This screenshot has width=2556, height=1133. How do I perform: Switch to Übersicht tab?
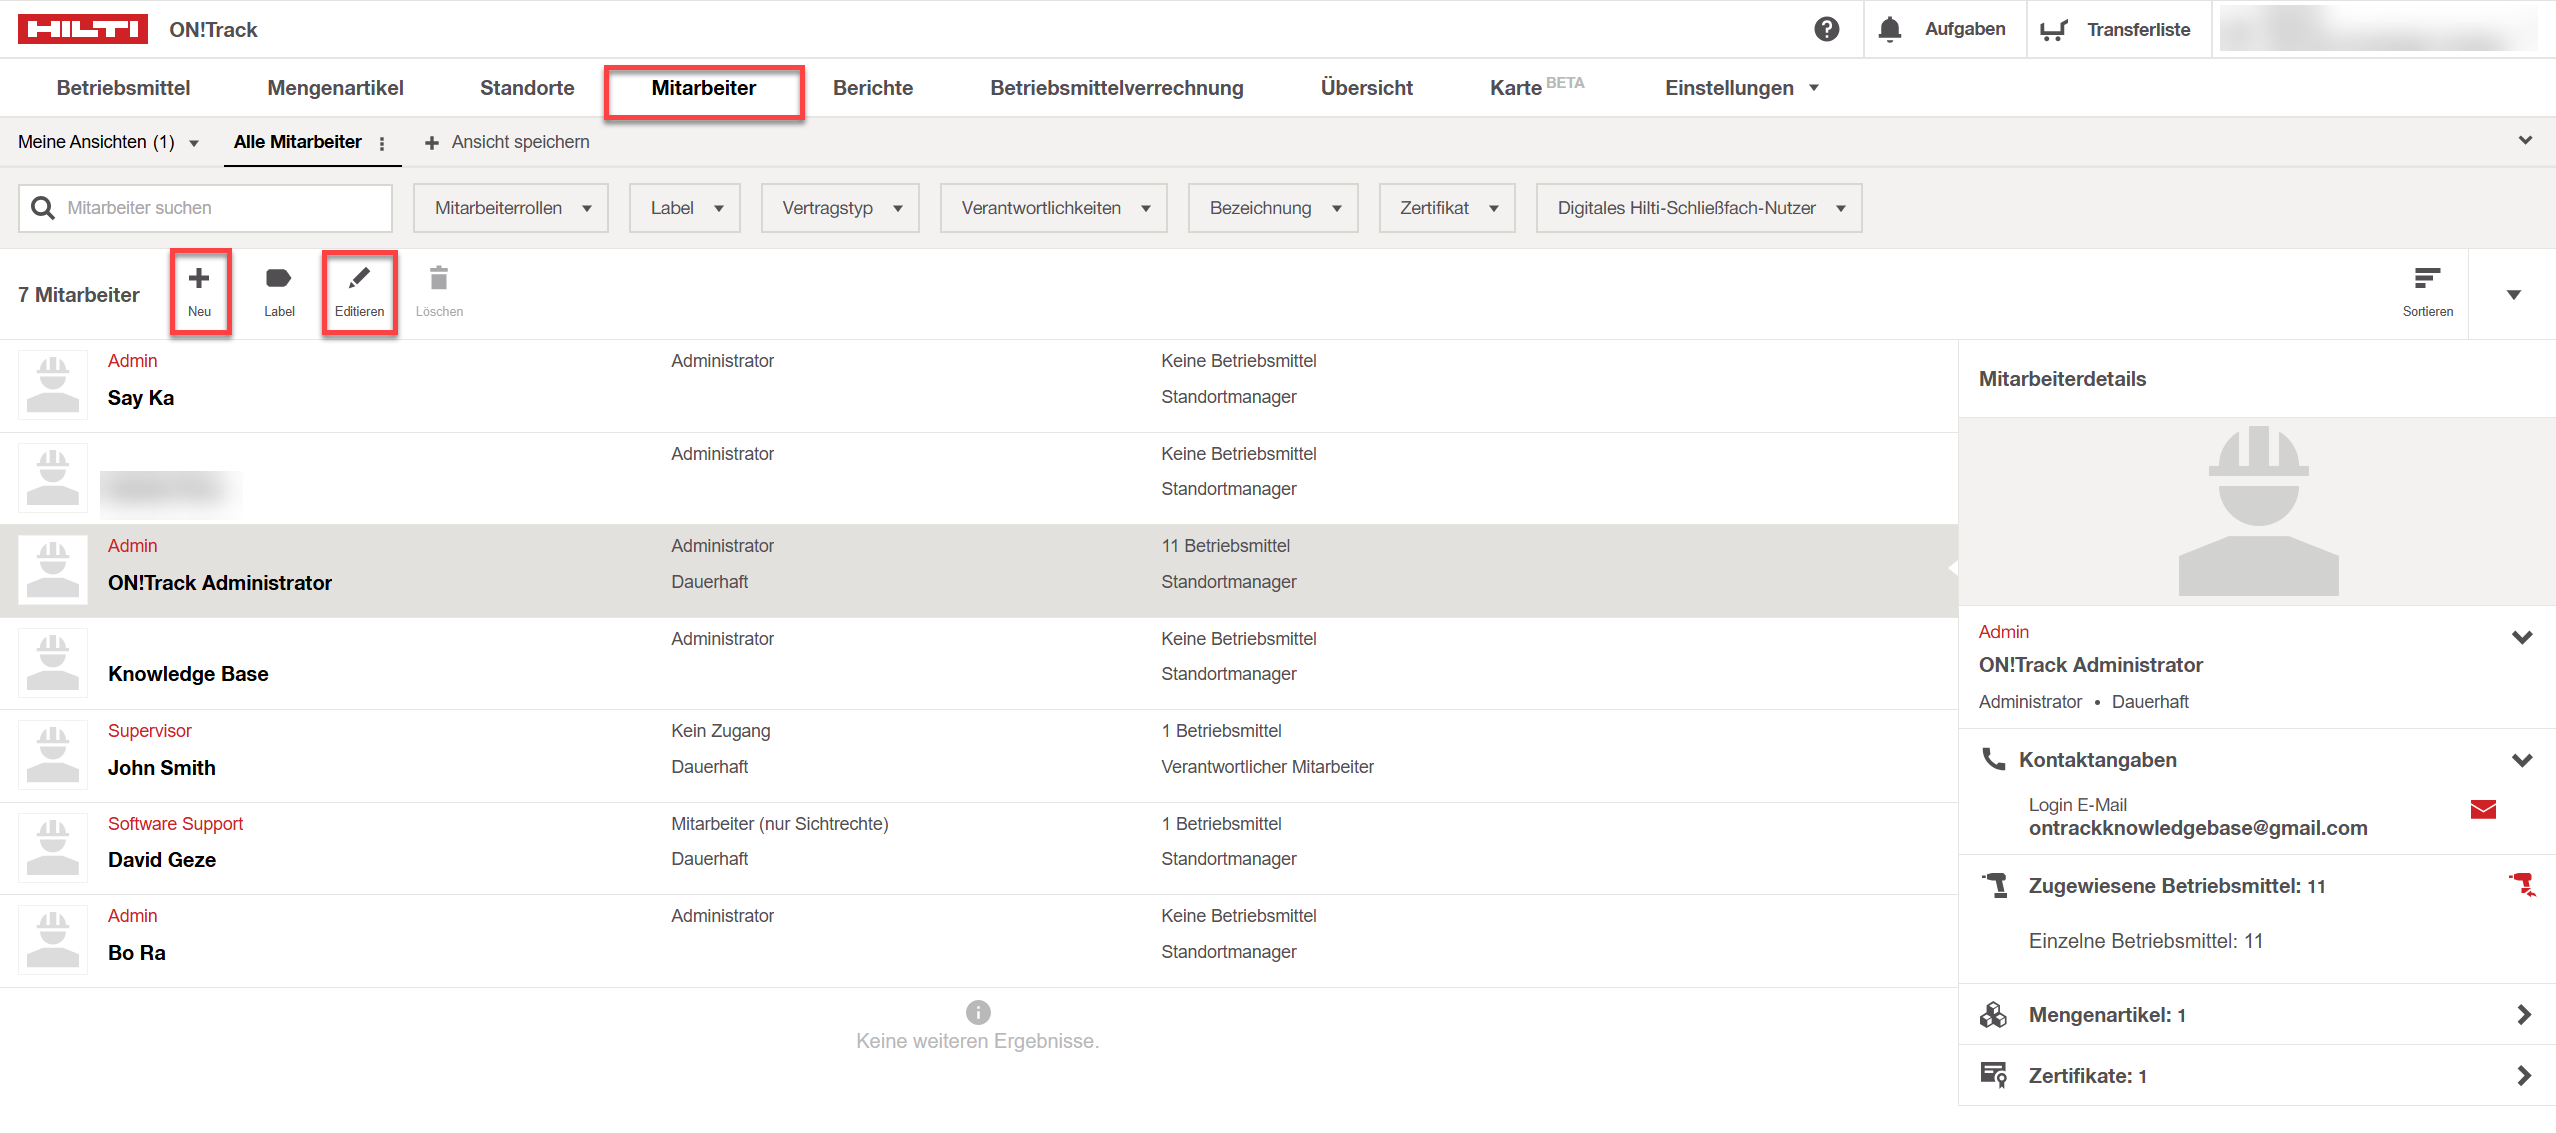[x=1366, y=88]
